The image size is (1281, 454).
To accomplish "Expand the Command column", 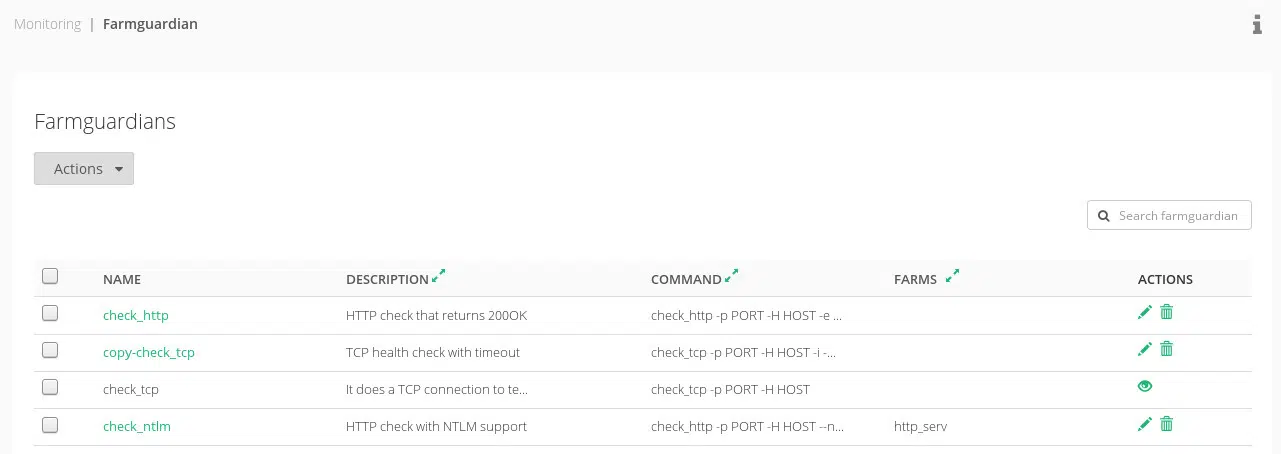I will point(731,276).
